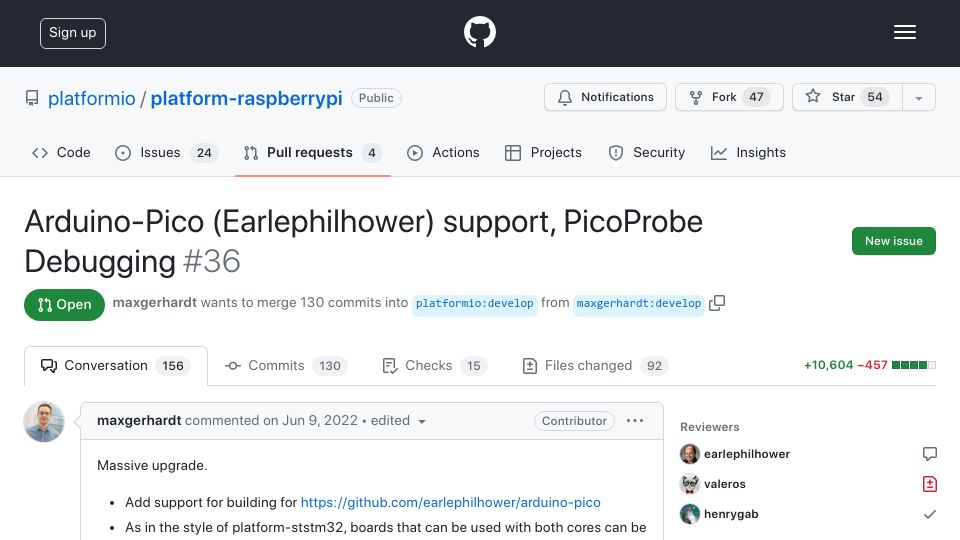Fork the repository

click(729, 97)
